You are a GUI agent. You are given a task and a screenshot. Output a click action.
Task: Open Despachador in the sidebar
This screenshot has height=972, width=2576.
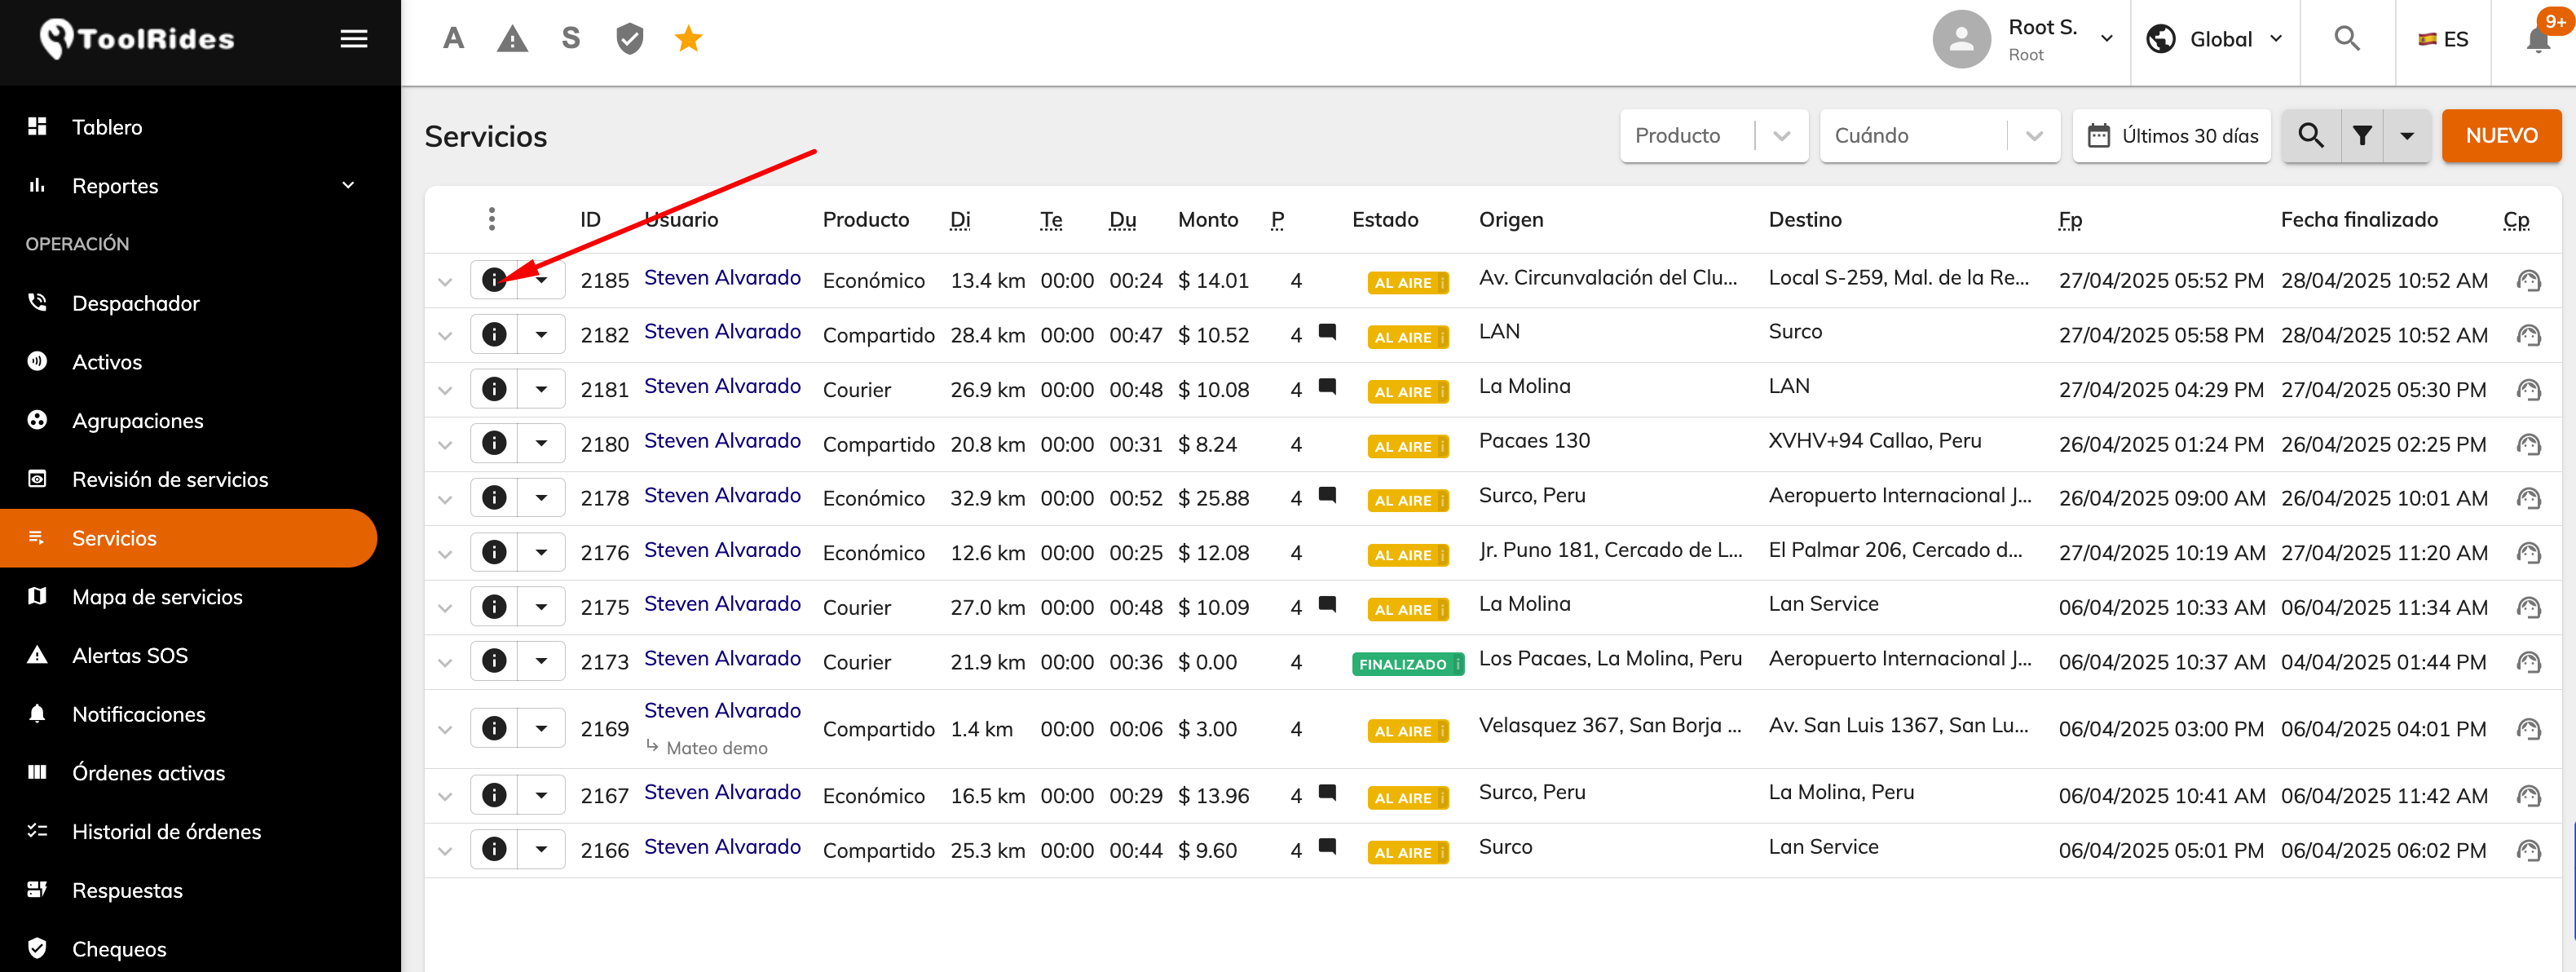click(188, 303)
